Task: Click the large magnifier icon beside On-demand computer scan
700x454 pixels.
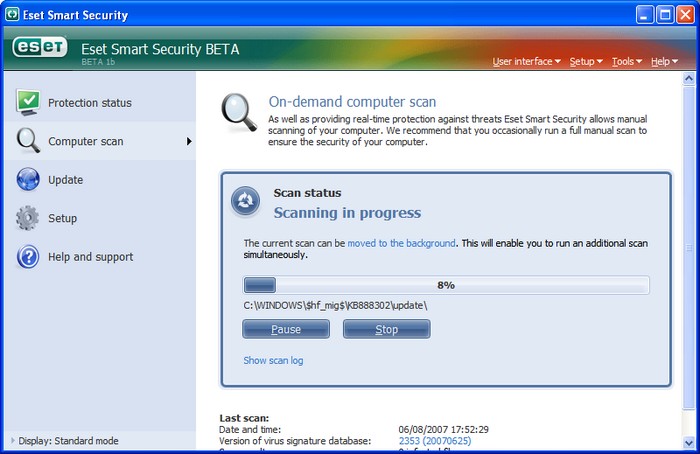Action: click(x=239, y=112)
